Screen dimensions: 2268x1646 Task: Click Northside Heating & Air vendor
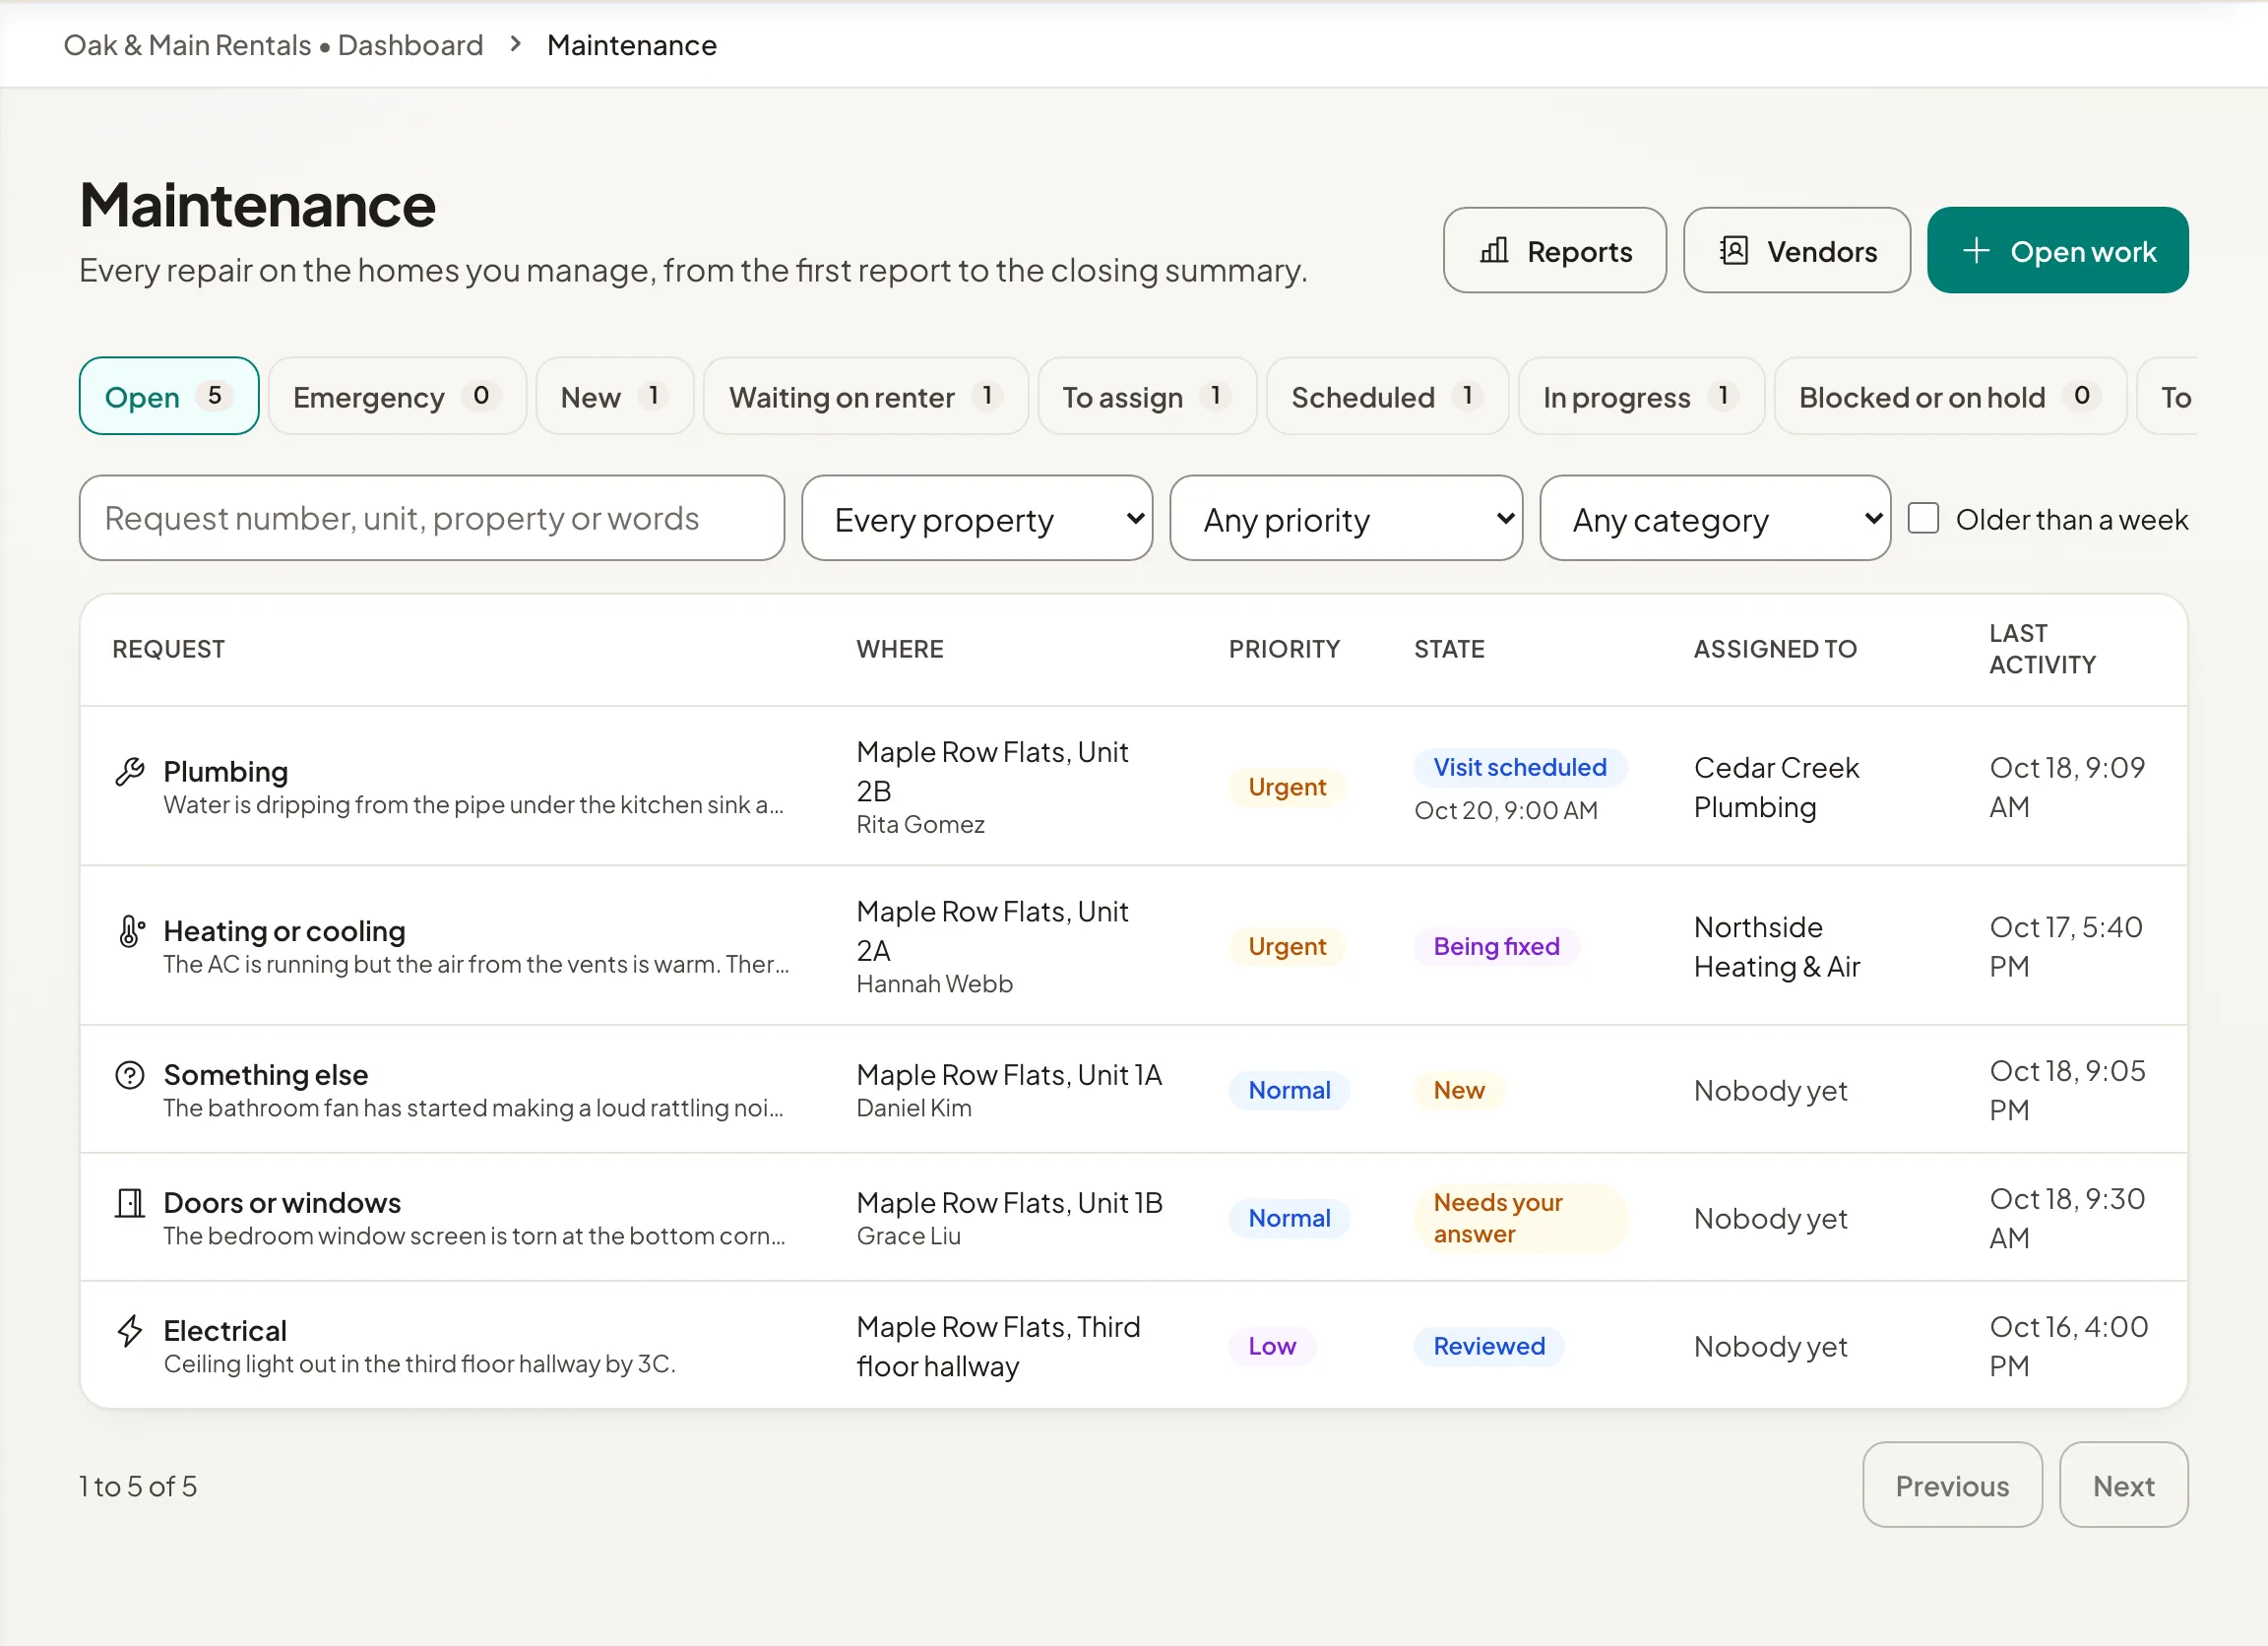pyautogui.click(x=1777, y=947)
